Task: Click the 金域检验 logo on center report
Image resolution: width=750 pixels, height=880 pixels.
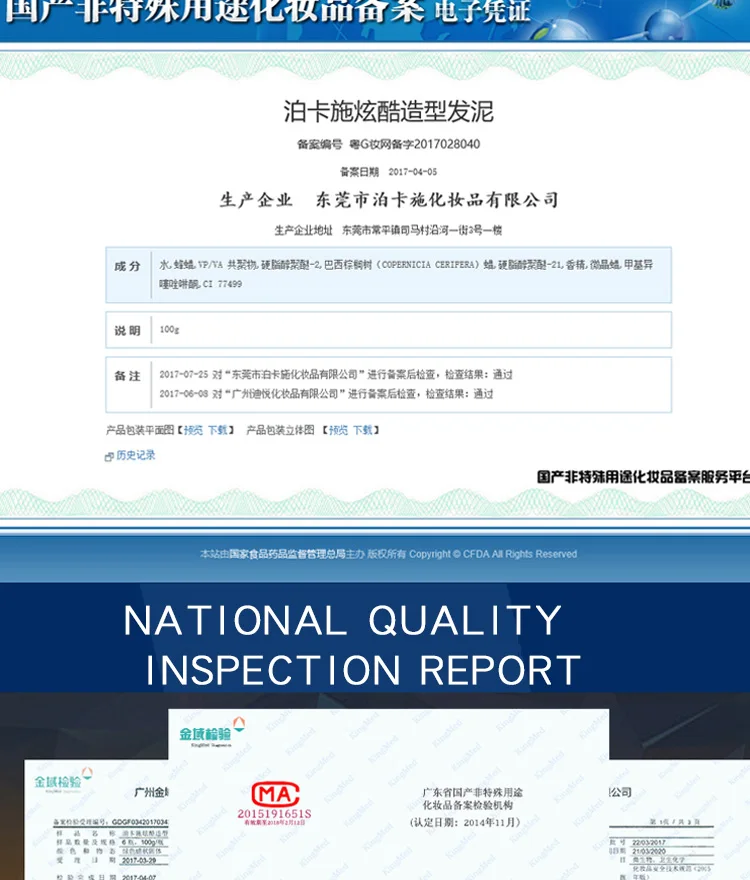Action: click(x=212, y=731)
